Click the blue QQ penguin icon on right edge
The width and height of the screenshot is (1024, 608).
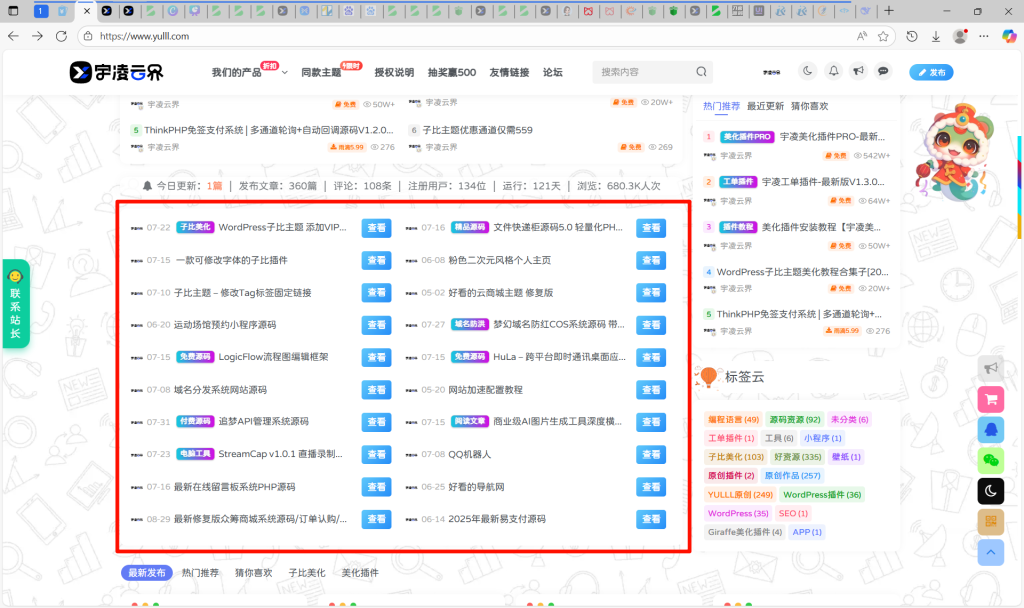tap(991, 430)
